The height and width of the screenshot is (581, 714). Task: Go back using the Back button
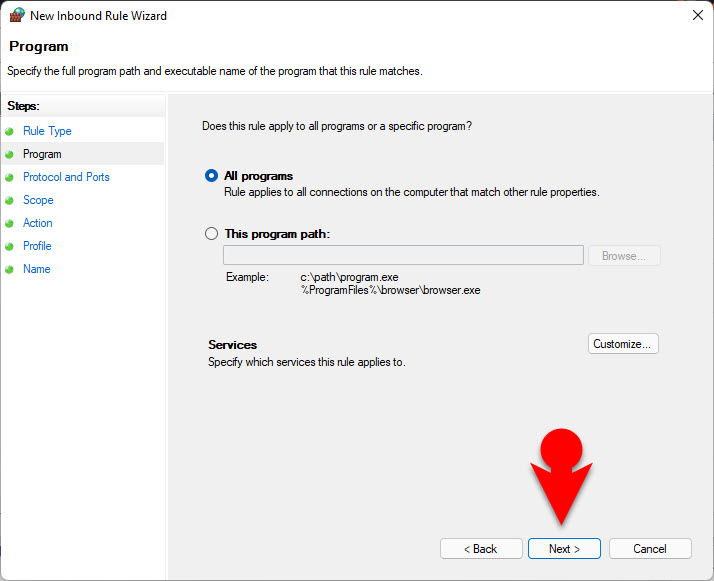coord(481,549)
